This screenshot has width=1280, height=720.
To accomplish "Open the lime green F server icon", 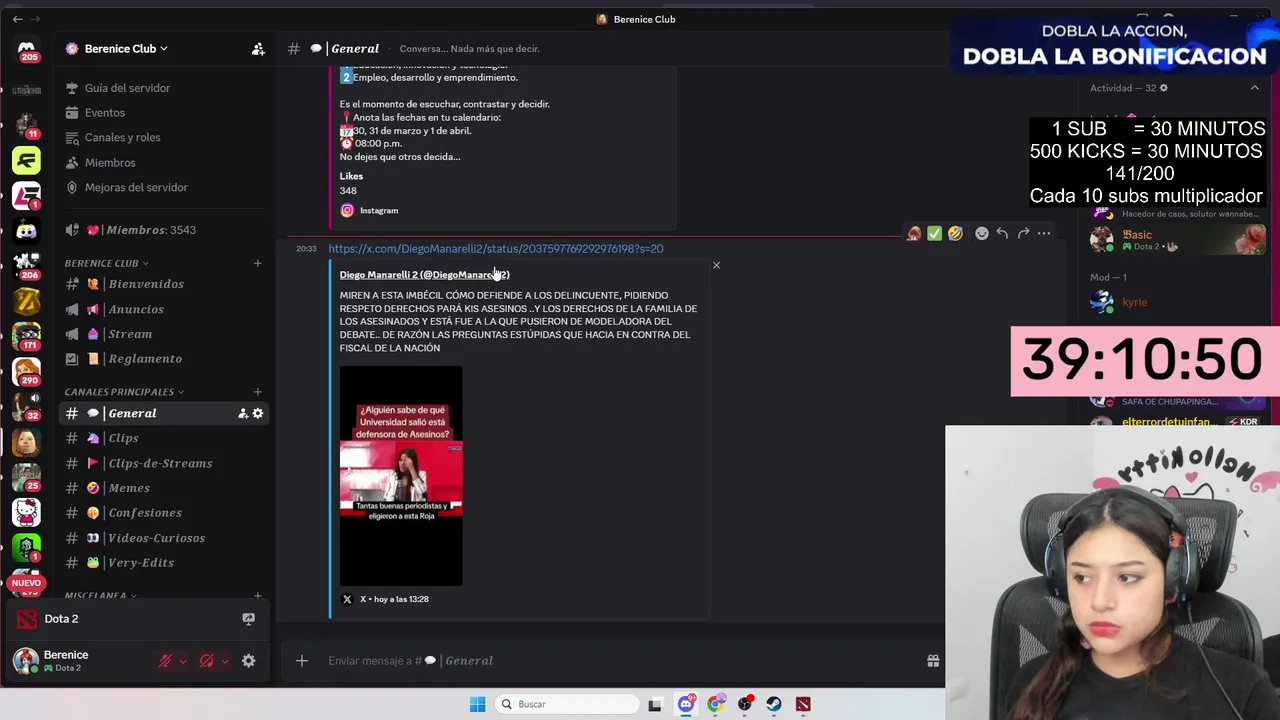I will 27,160.
